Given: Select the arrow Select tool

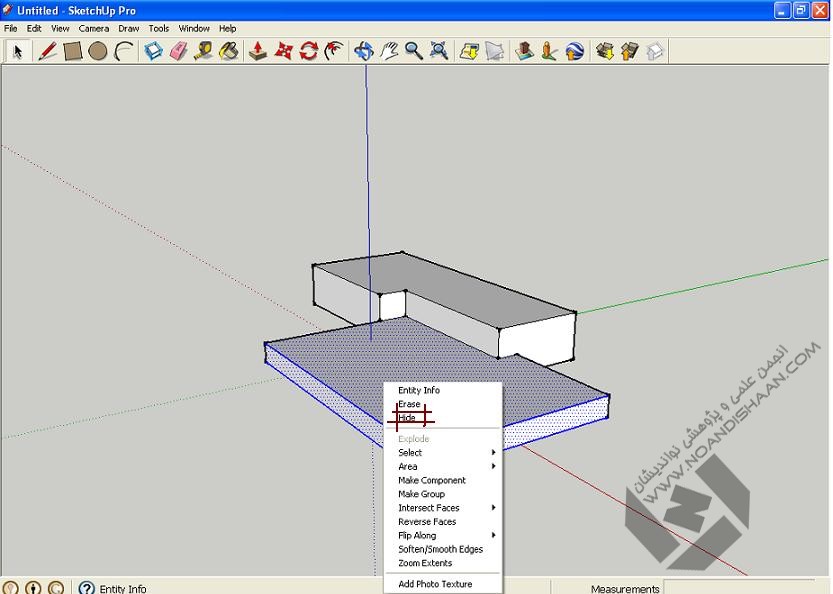Looking at the screenshot, I should click(17, 51).
